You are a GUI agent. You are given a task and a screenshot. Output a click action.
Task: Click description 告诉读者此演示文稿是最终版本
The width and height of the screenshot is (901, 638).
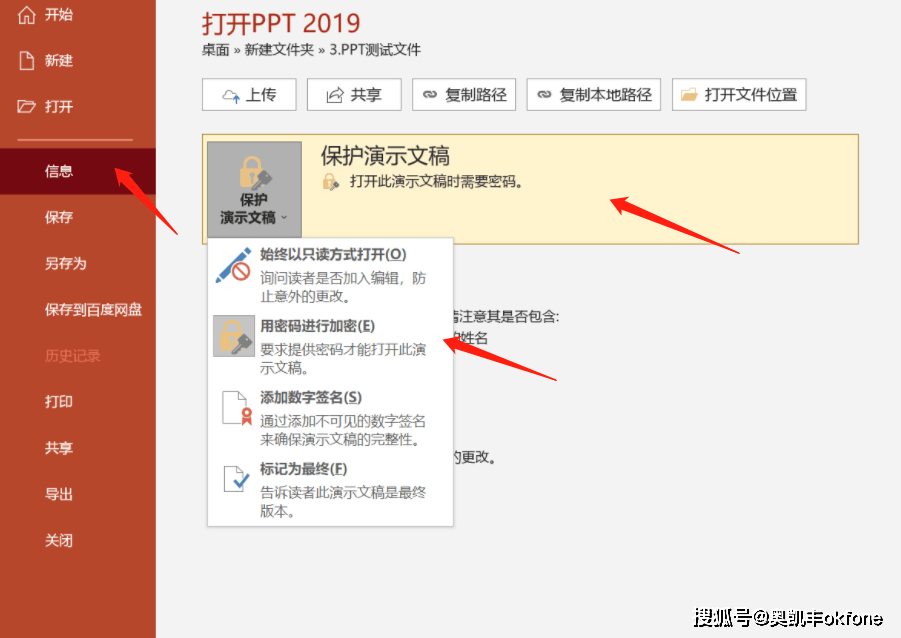tap(342, 502)
